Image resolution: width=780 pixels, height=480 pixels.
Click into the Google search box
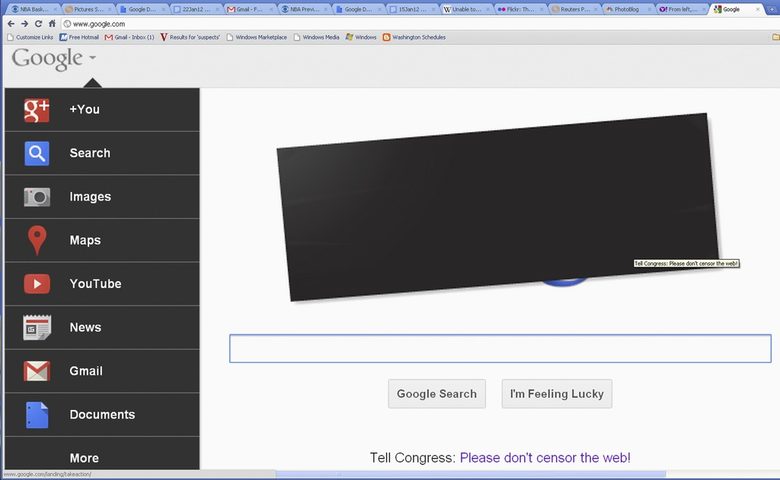tap(500, 349)
